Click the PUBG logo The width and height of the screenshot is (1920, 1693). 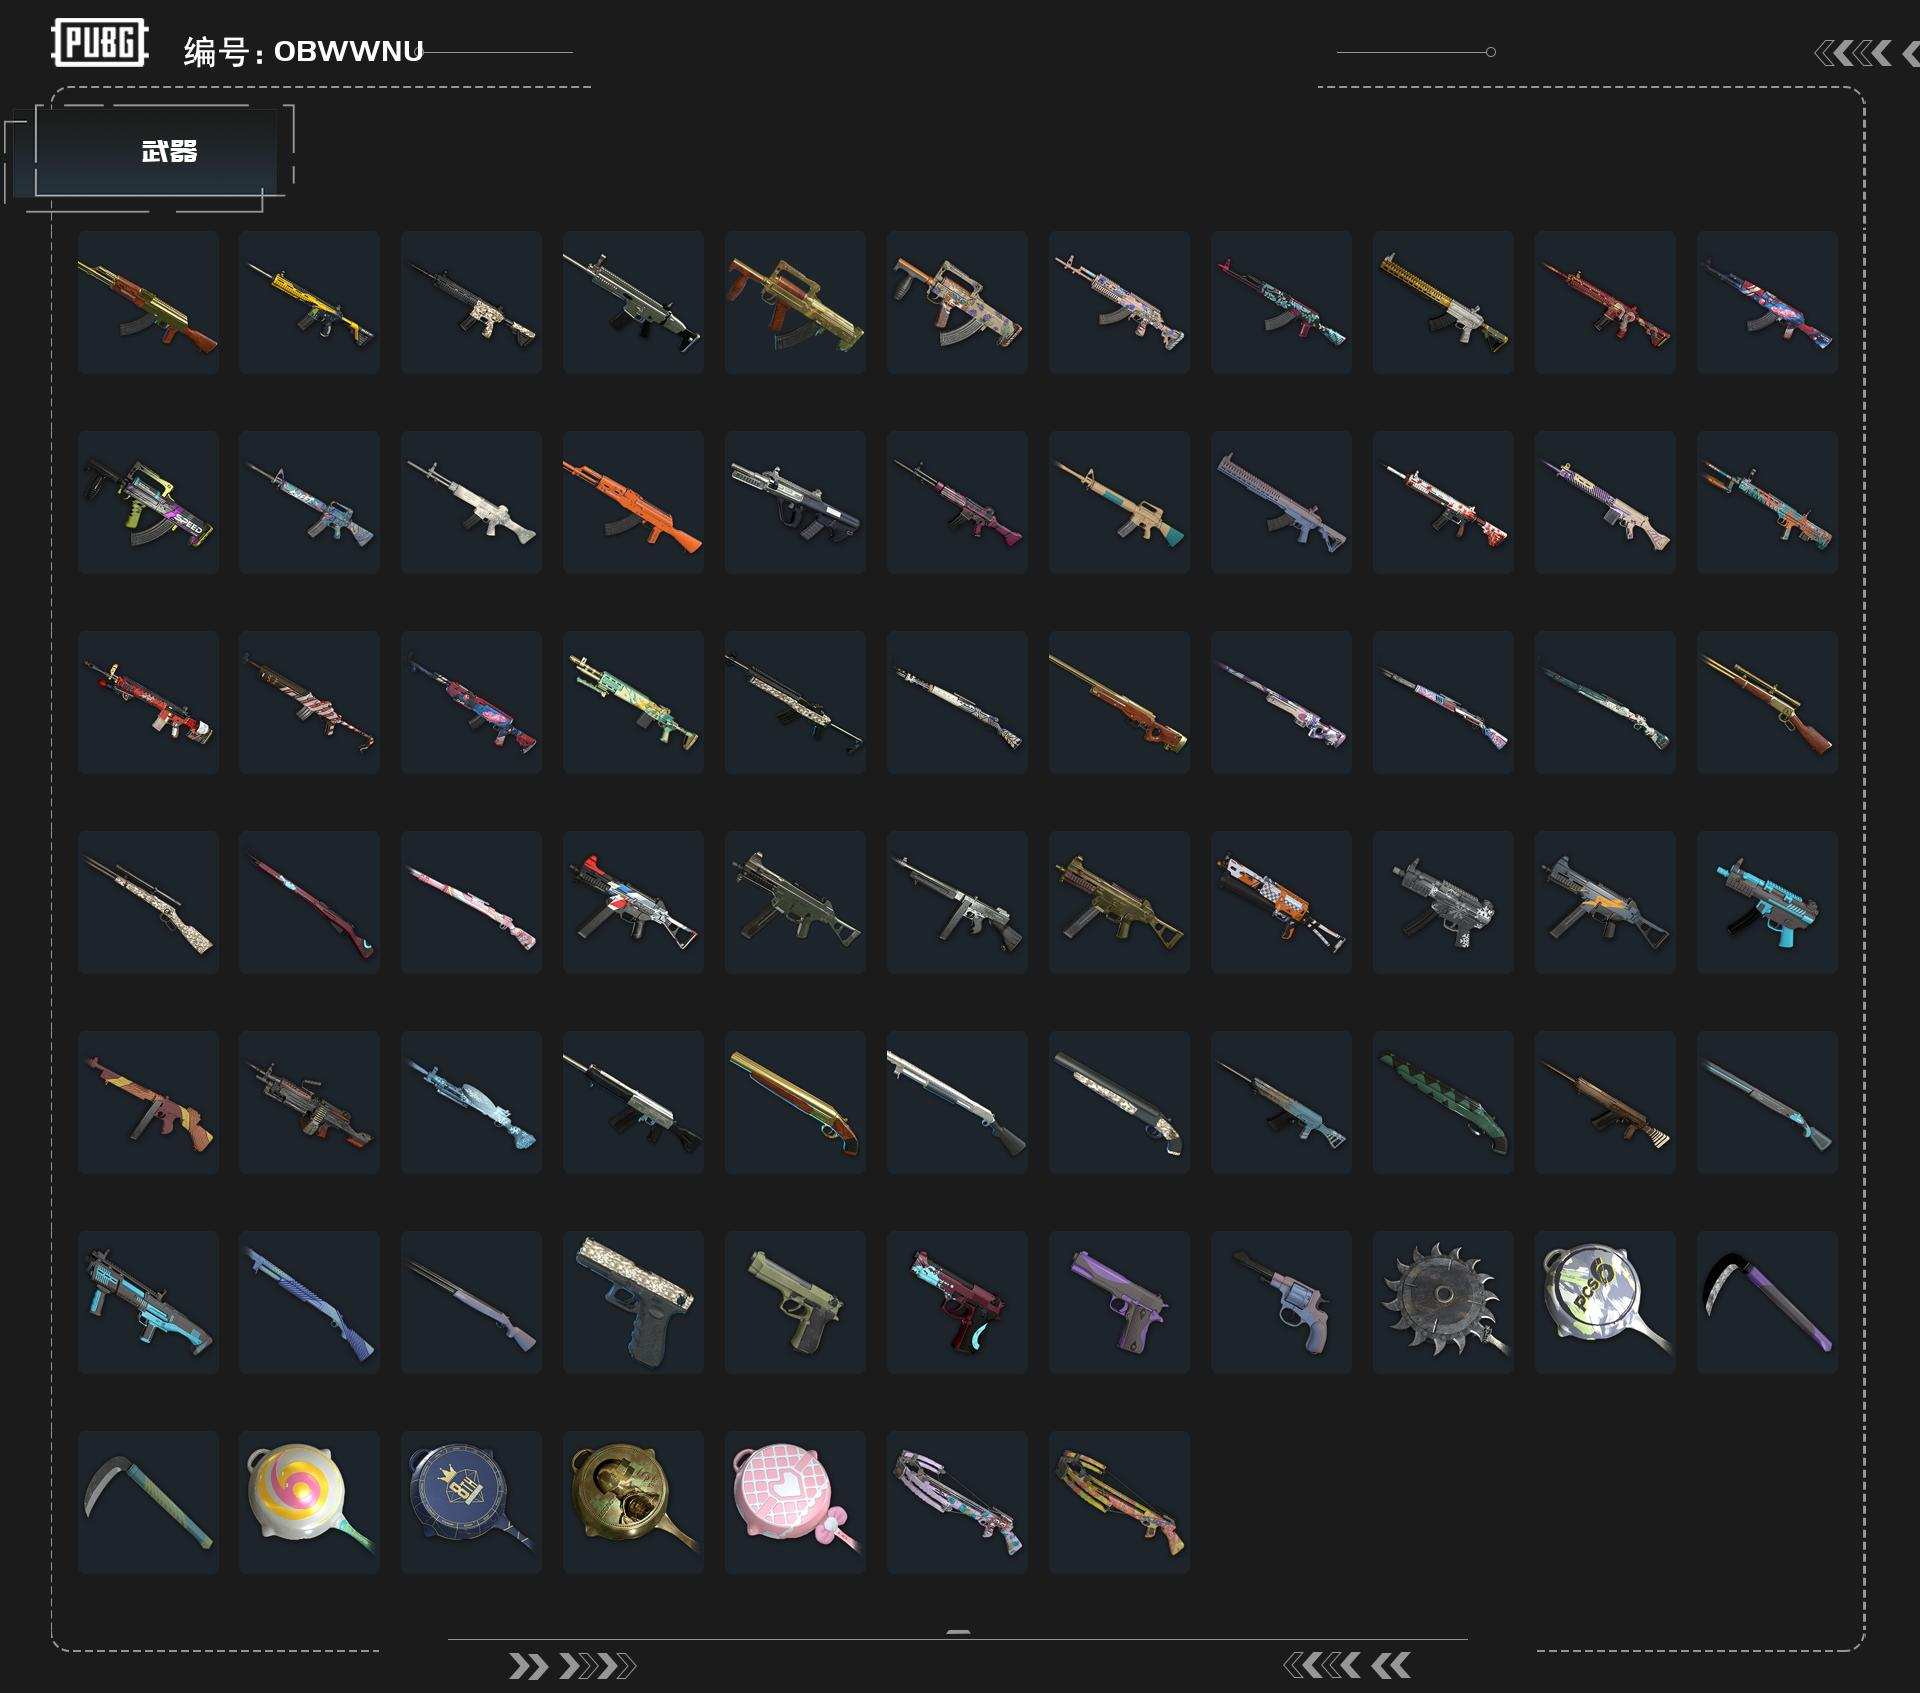(100, 43)
